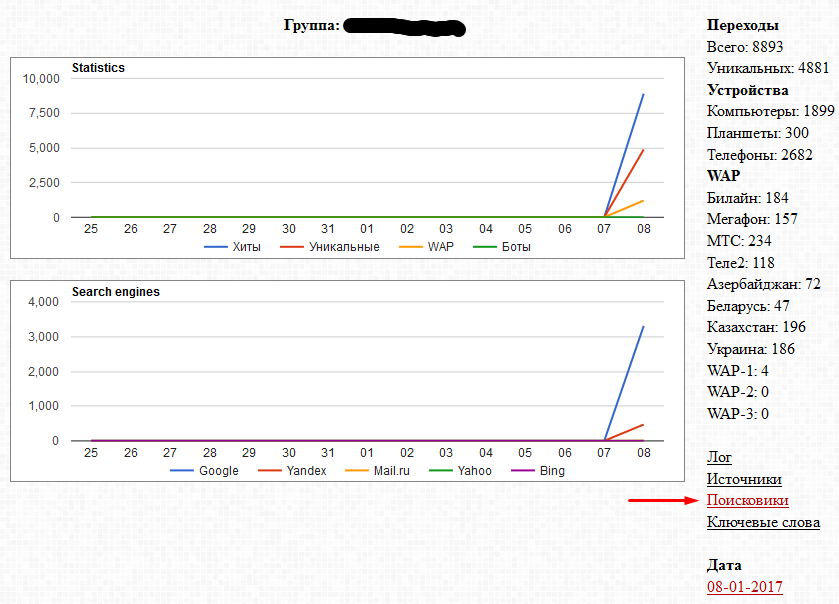
Task: Click the bold WAP heading in sidebar
Action: tap(723, 176)
